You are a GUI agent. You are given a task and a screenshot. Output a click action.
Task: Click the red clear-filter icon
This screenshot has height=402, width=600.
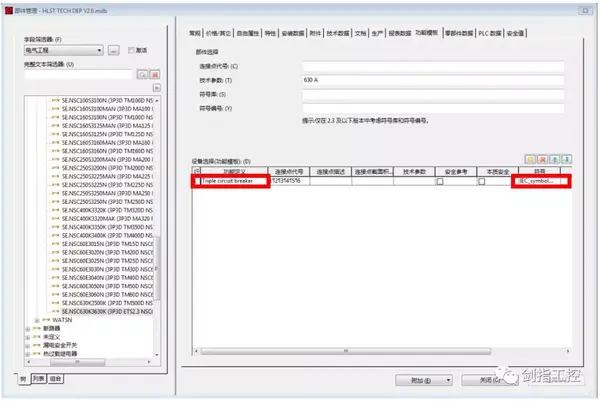(x=155, y=74)
